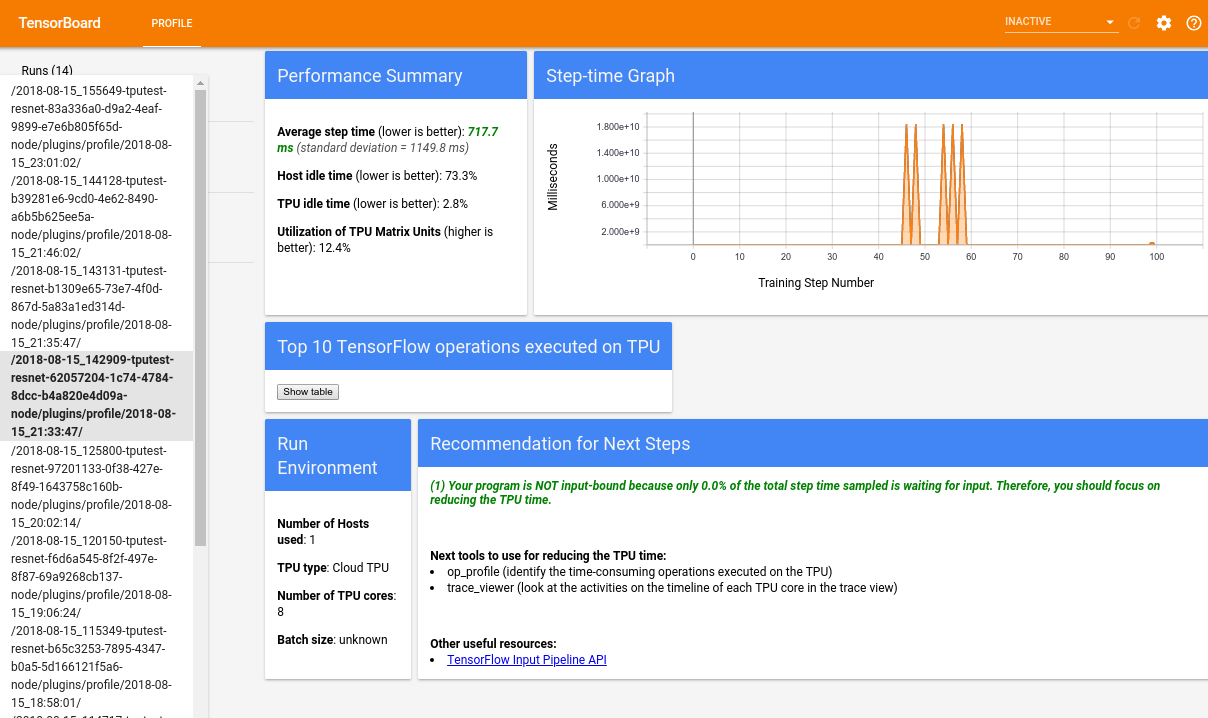Click the scrollbar up arrow in runs list

[x=201, y=82]
